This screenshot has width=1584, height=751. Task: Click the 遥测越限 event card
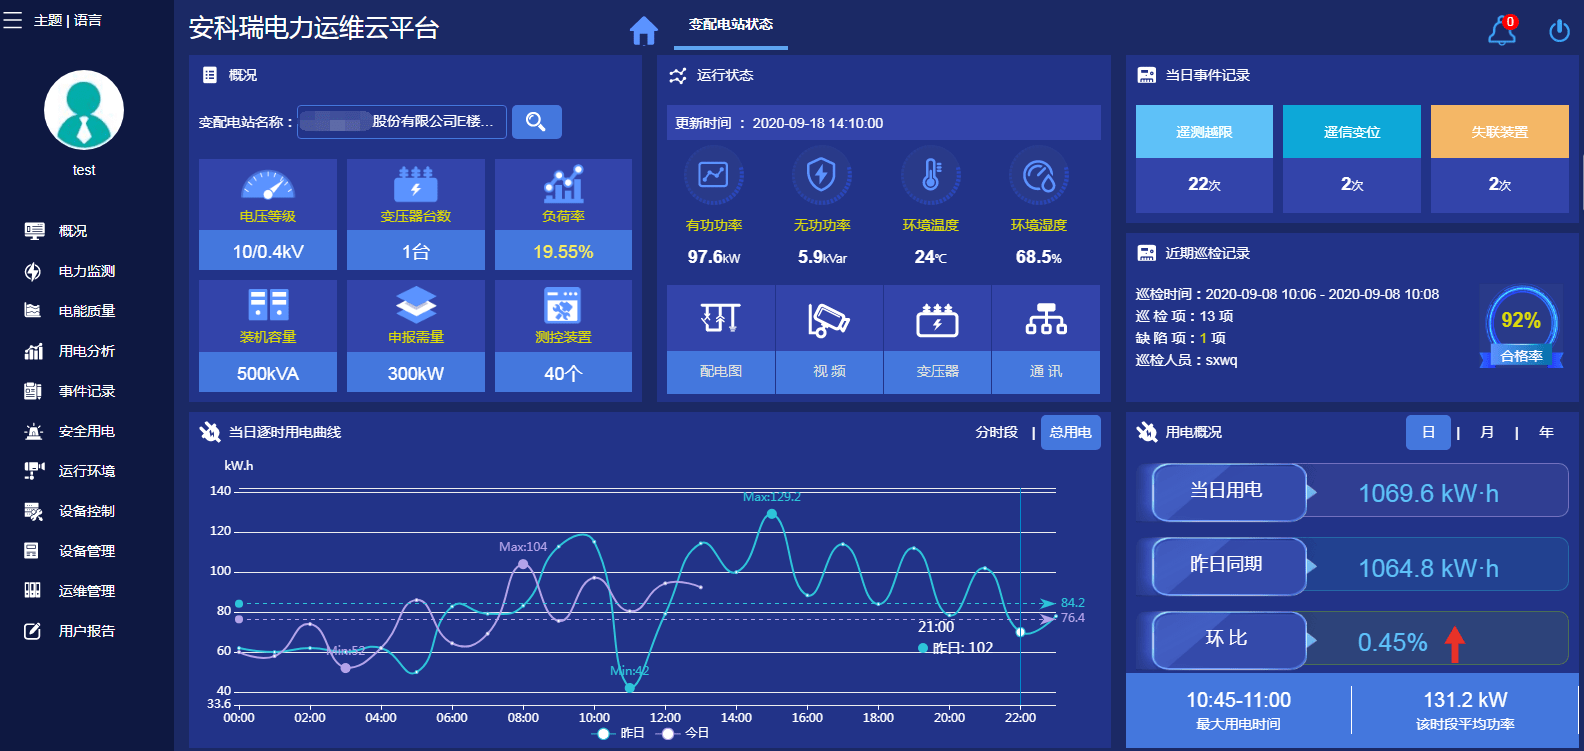(x=1204, y=159)
